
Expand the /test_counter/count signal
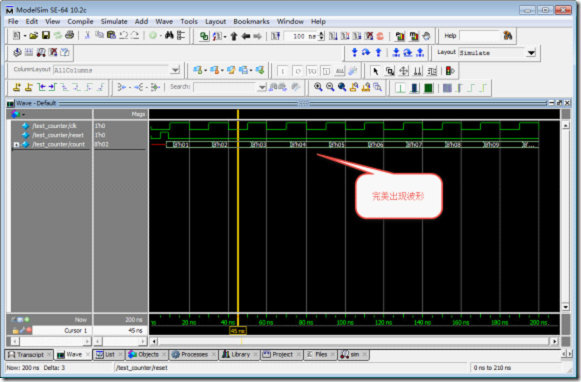[x=16, y=145]
